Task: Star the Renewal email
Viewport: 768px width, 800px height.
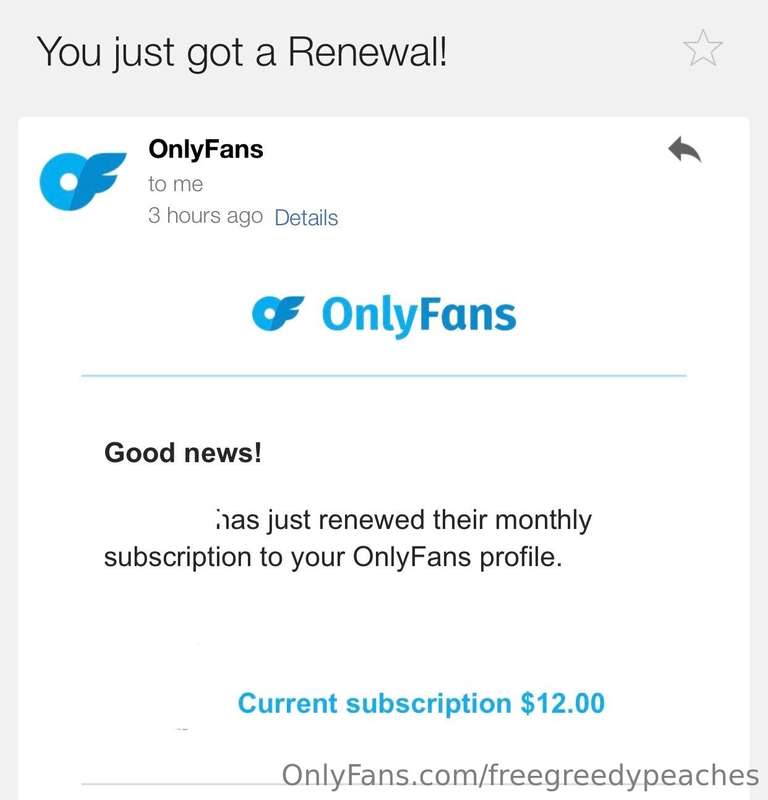Action: point(703,47)
